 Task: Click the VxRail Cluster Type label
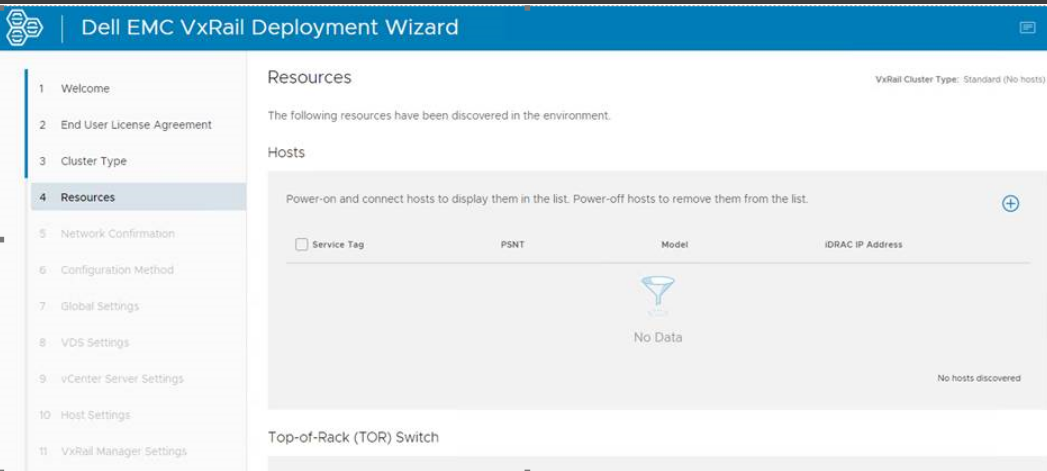917,79
